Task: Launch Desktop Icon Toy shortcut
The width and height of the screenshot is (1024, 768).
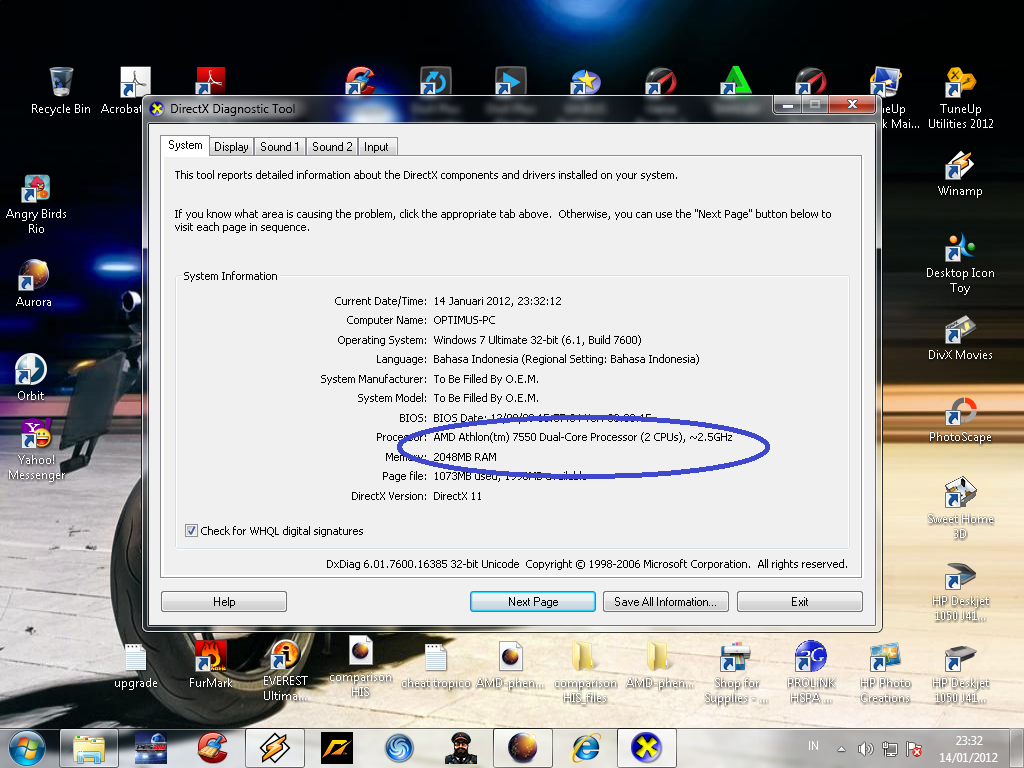Action: 960,263
